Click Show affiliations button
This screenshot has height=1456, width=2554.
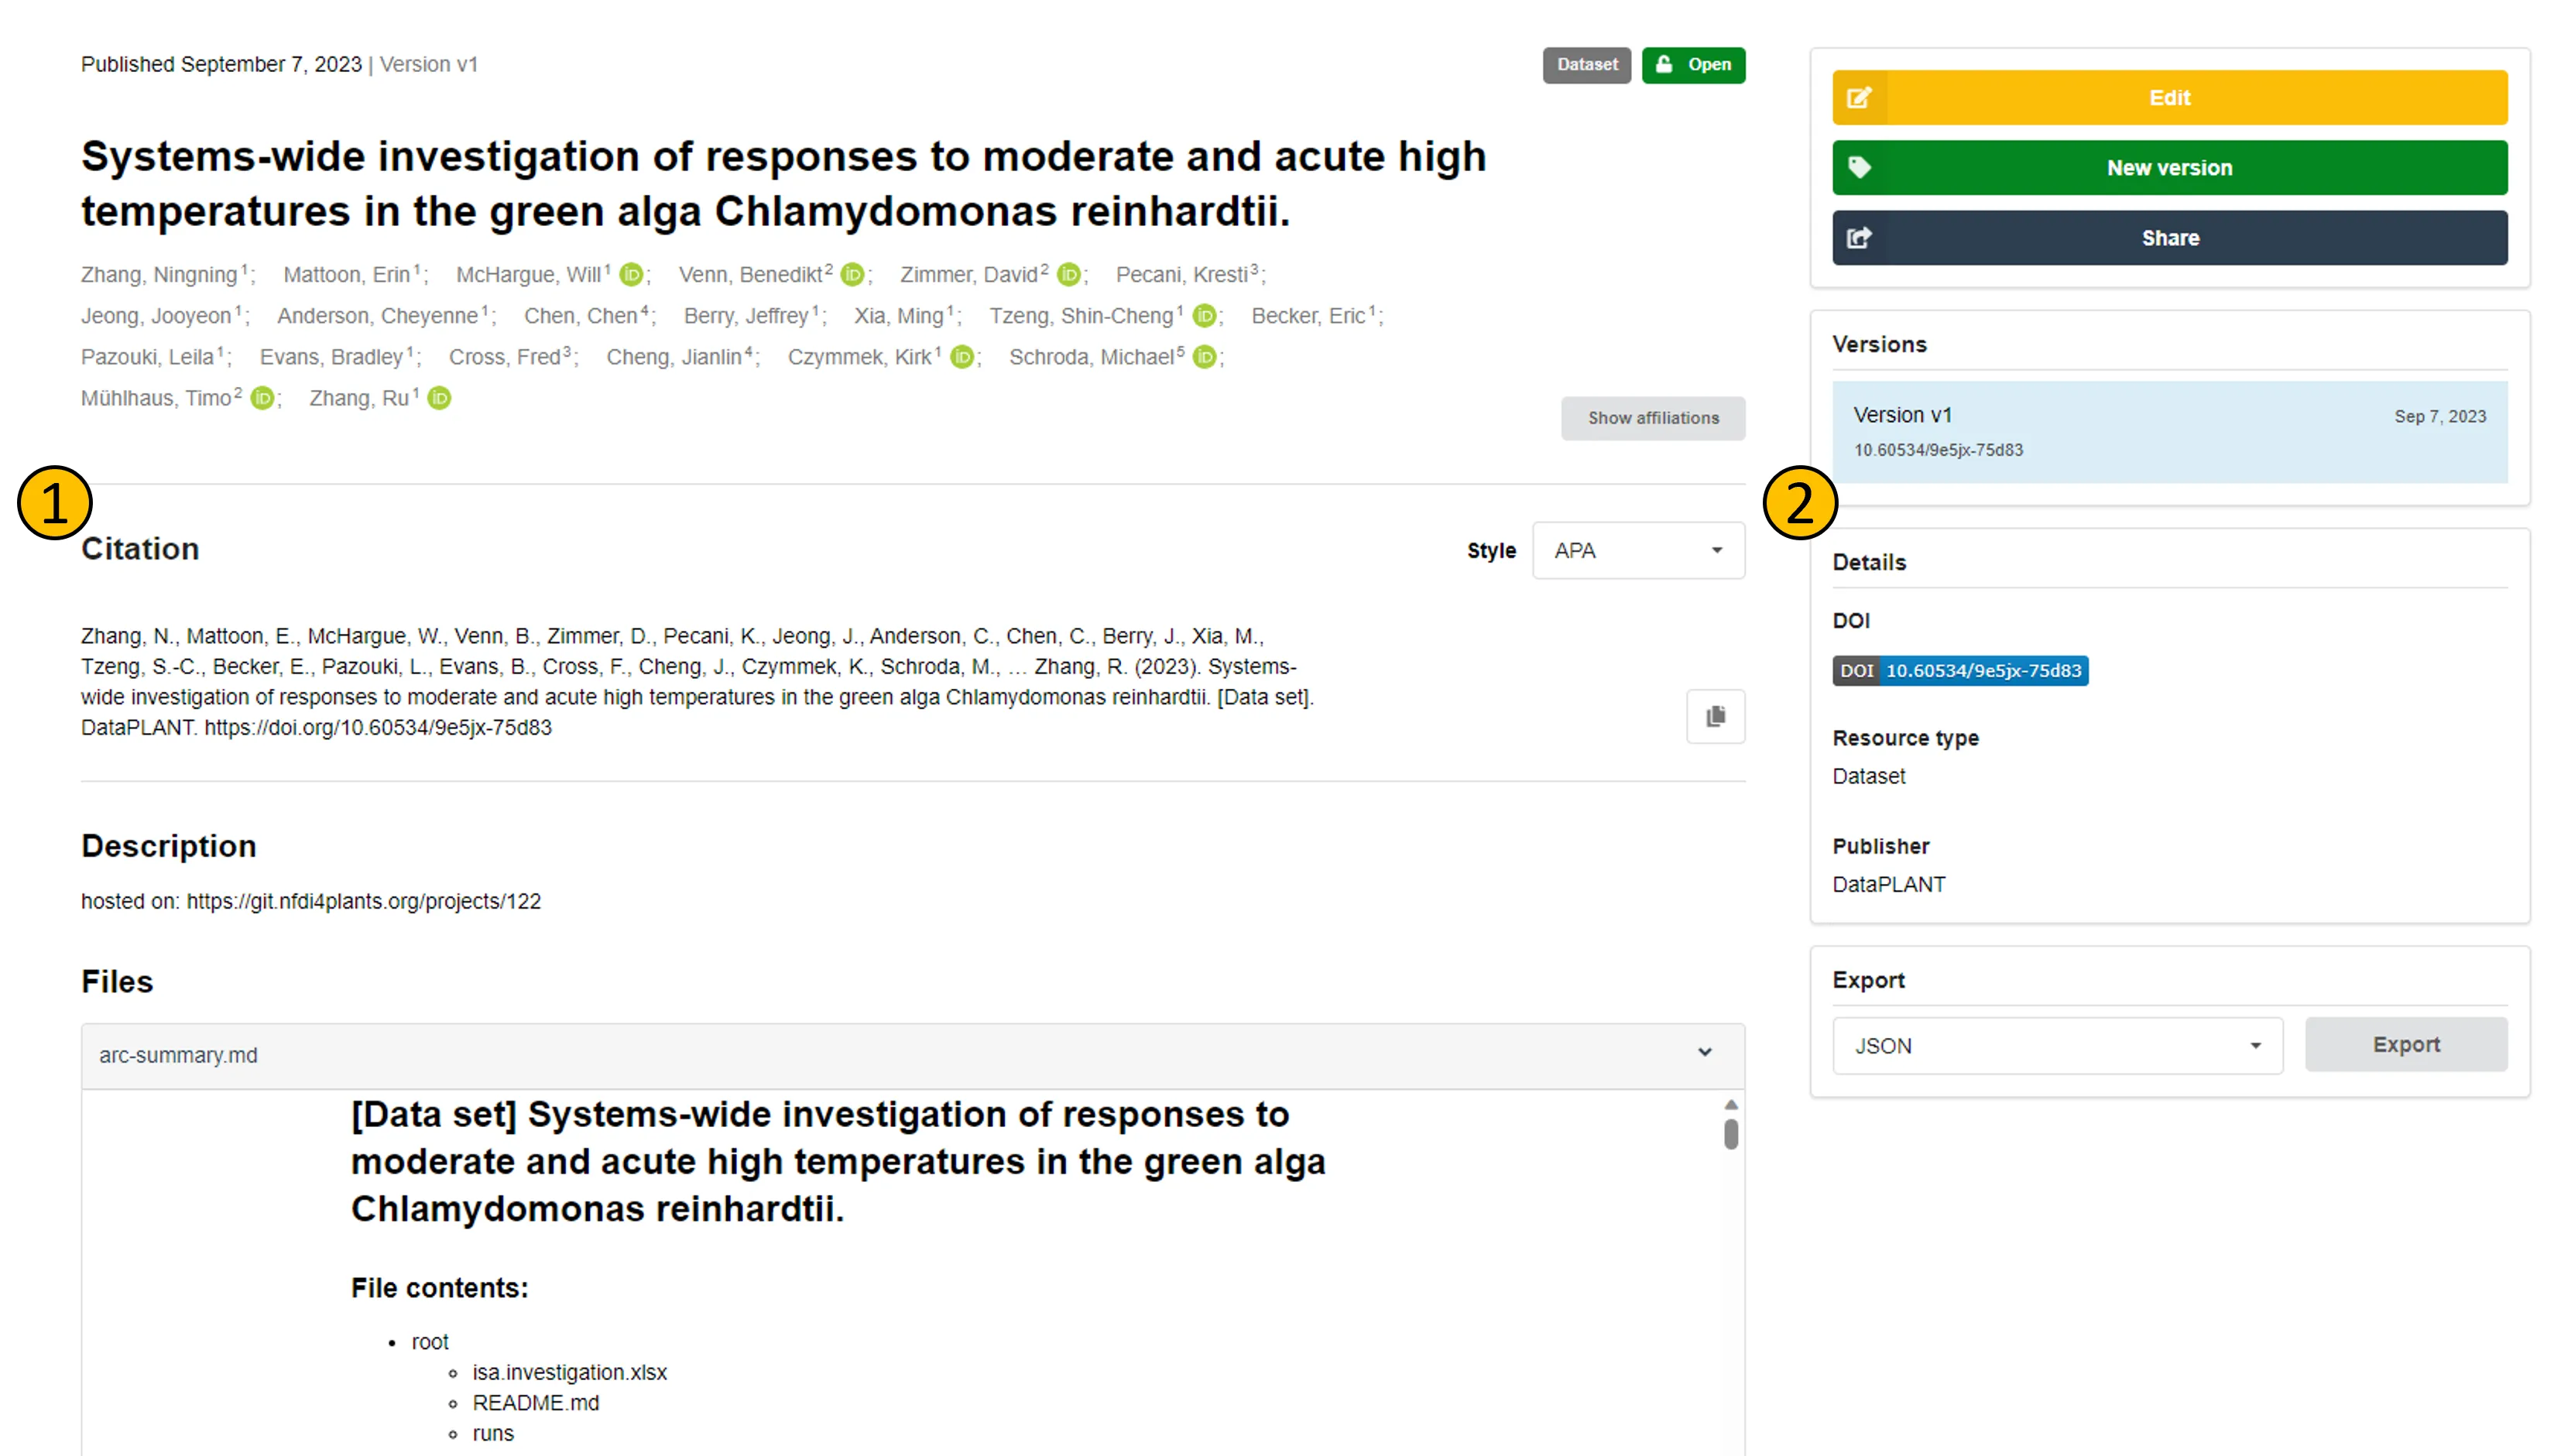1652,418
